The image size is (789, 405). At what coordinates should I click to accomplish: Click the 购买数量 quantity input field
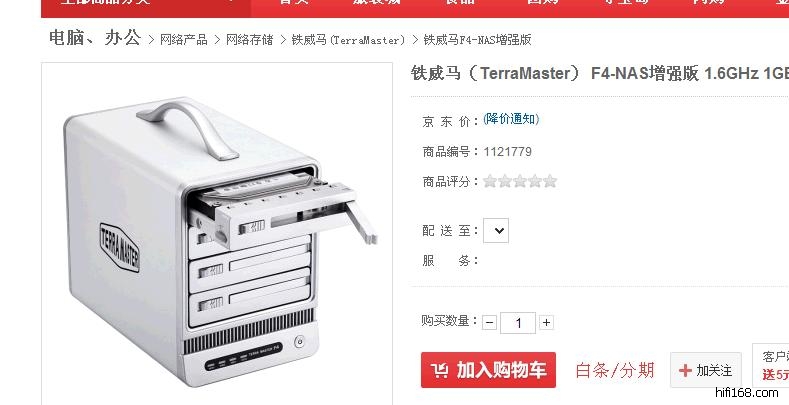(x=518, y=322)
